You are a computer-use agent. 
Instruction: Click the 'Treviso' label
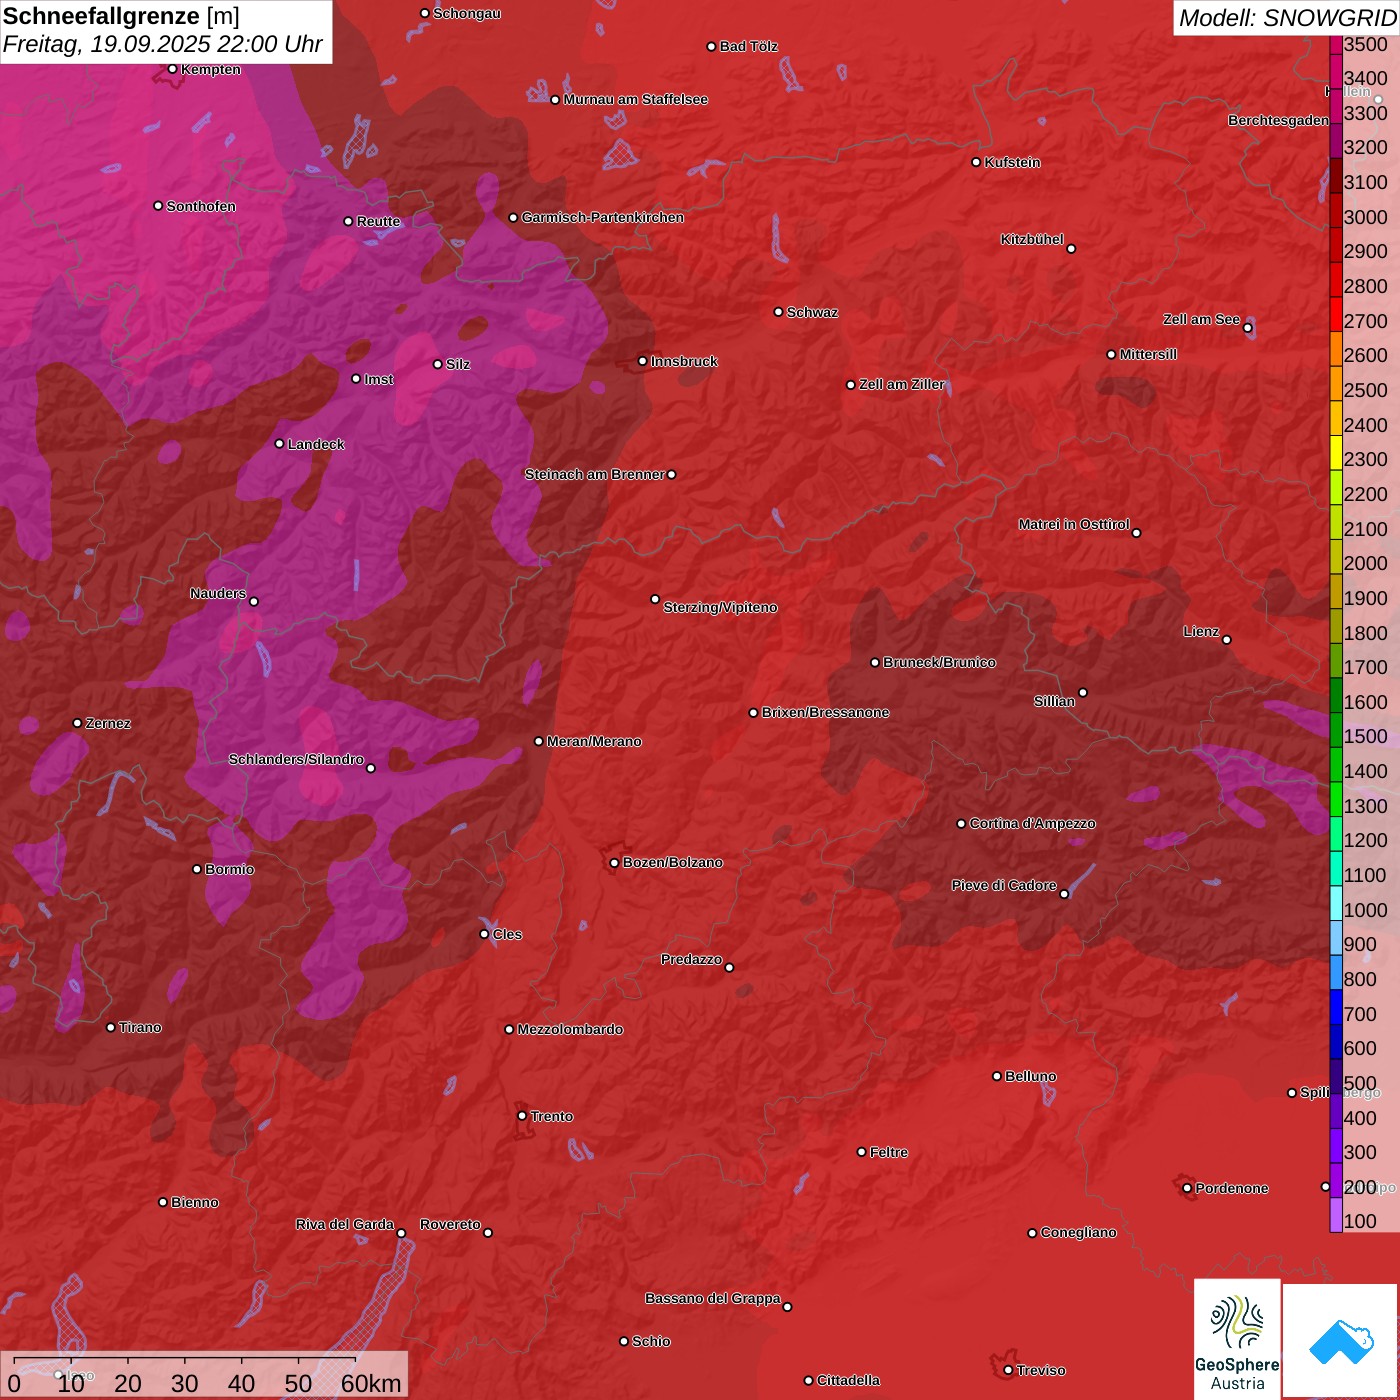pyautogui.click(x=1040, y=1370)
